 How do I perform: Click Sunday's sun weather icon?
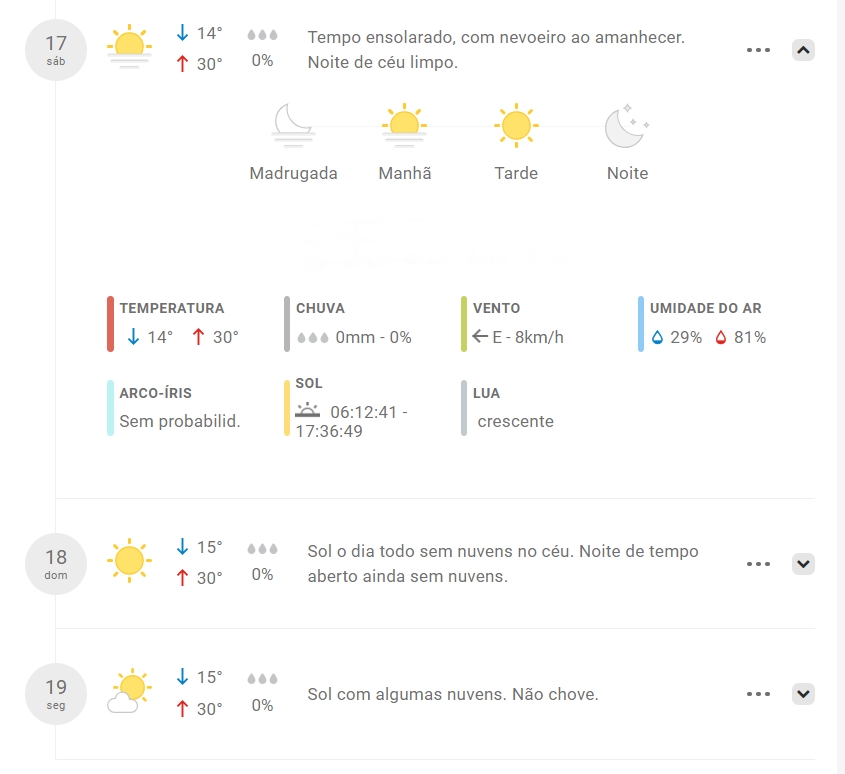[129, 560]
